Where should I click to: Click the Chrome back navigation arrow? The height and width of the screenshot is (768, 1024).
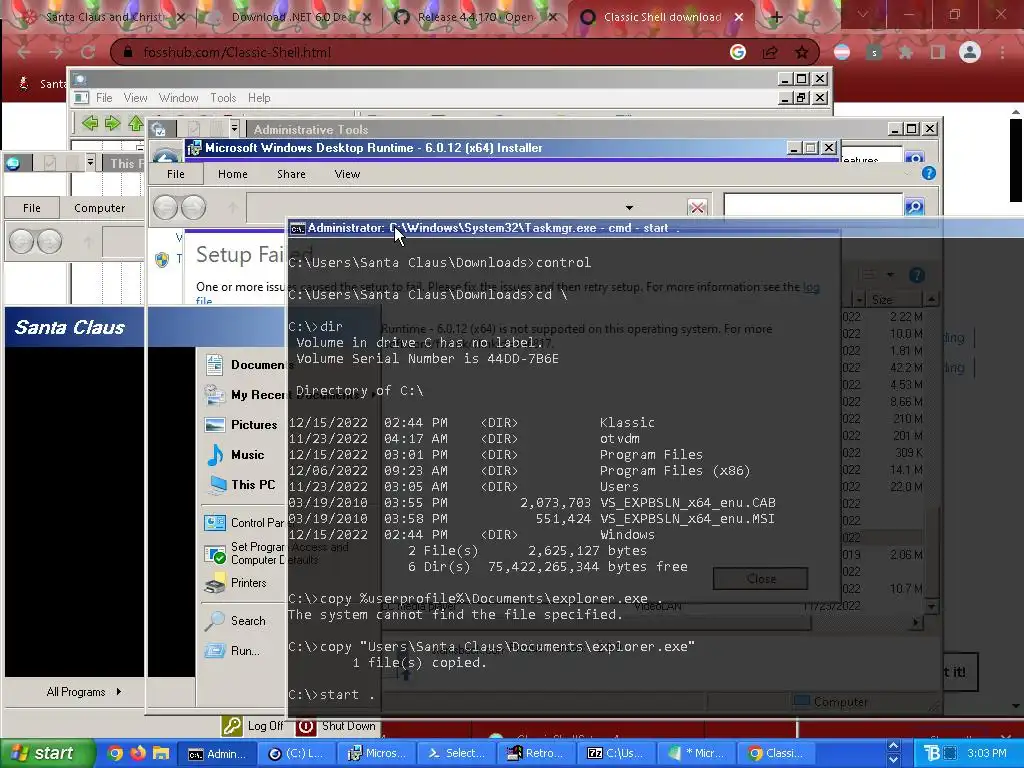24,52
